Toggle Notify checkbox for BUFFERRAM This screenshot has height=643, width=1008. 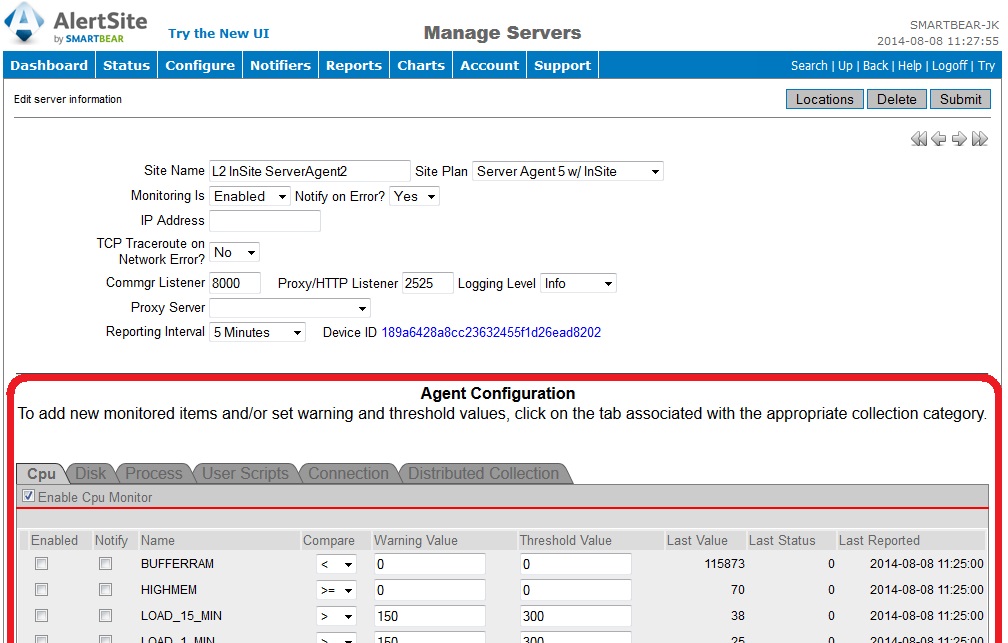(105, 564)
